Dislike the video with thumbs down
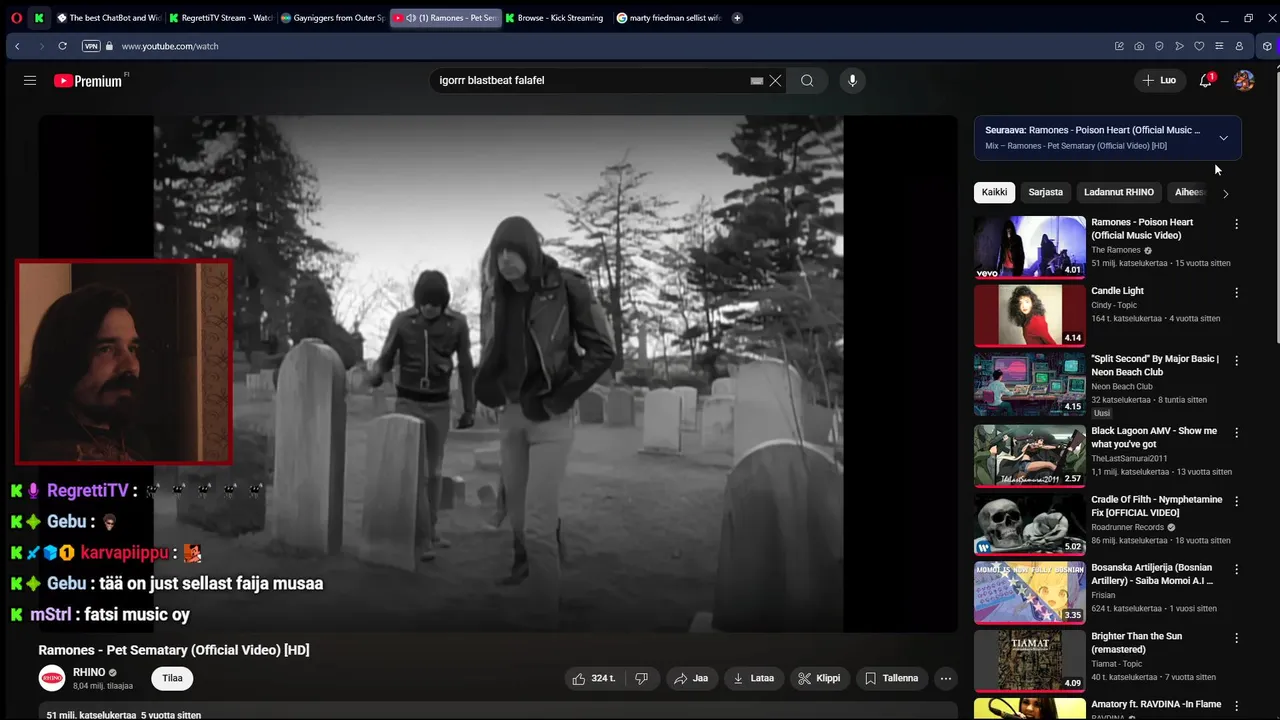The width and height of the screenshot is (1280, 720). 641,678
